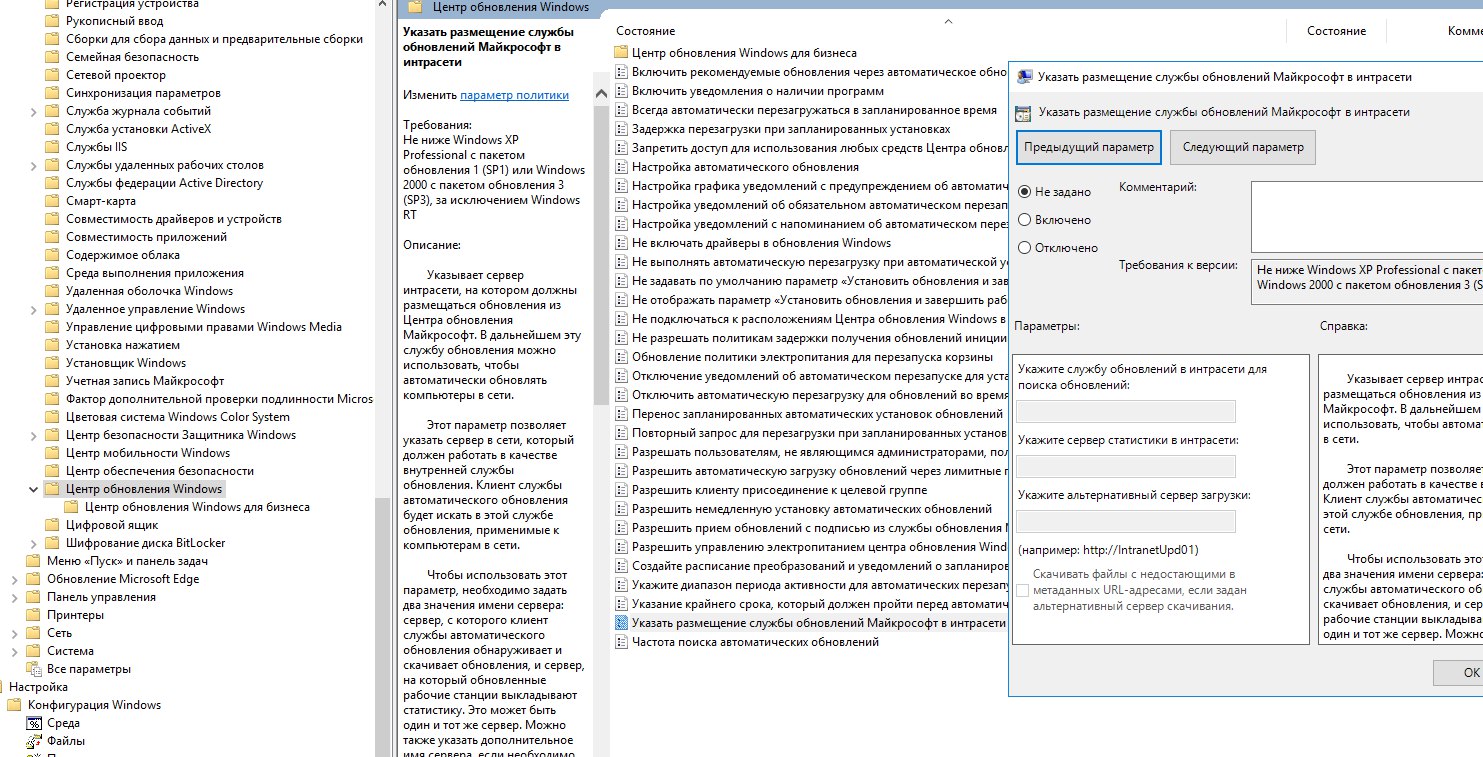
Task: Click policy icon for Включить уведомления о наличии программ
Action: pyautogui.click(x=621, y=91)
